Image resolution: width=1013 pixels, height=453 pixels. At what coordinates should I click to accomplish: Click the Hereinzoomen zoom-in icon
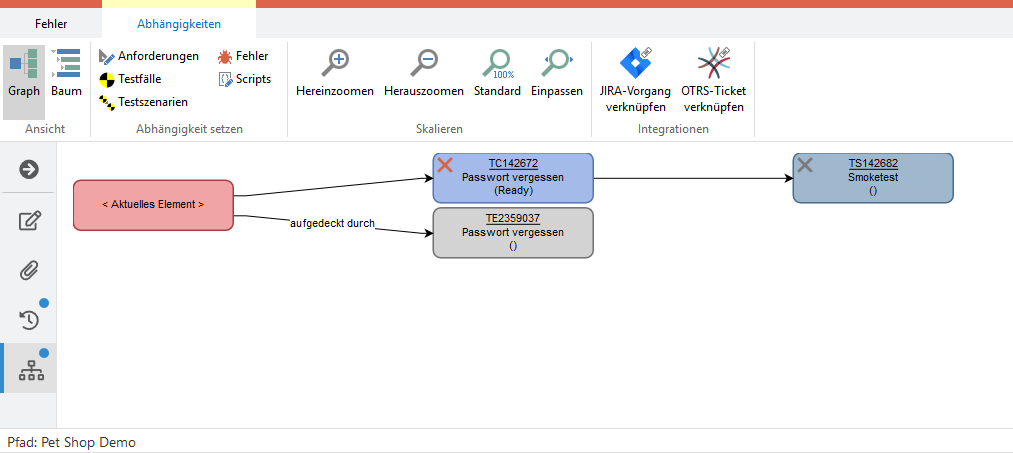pyautogui.click(x=335, y=65)
